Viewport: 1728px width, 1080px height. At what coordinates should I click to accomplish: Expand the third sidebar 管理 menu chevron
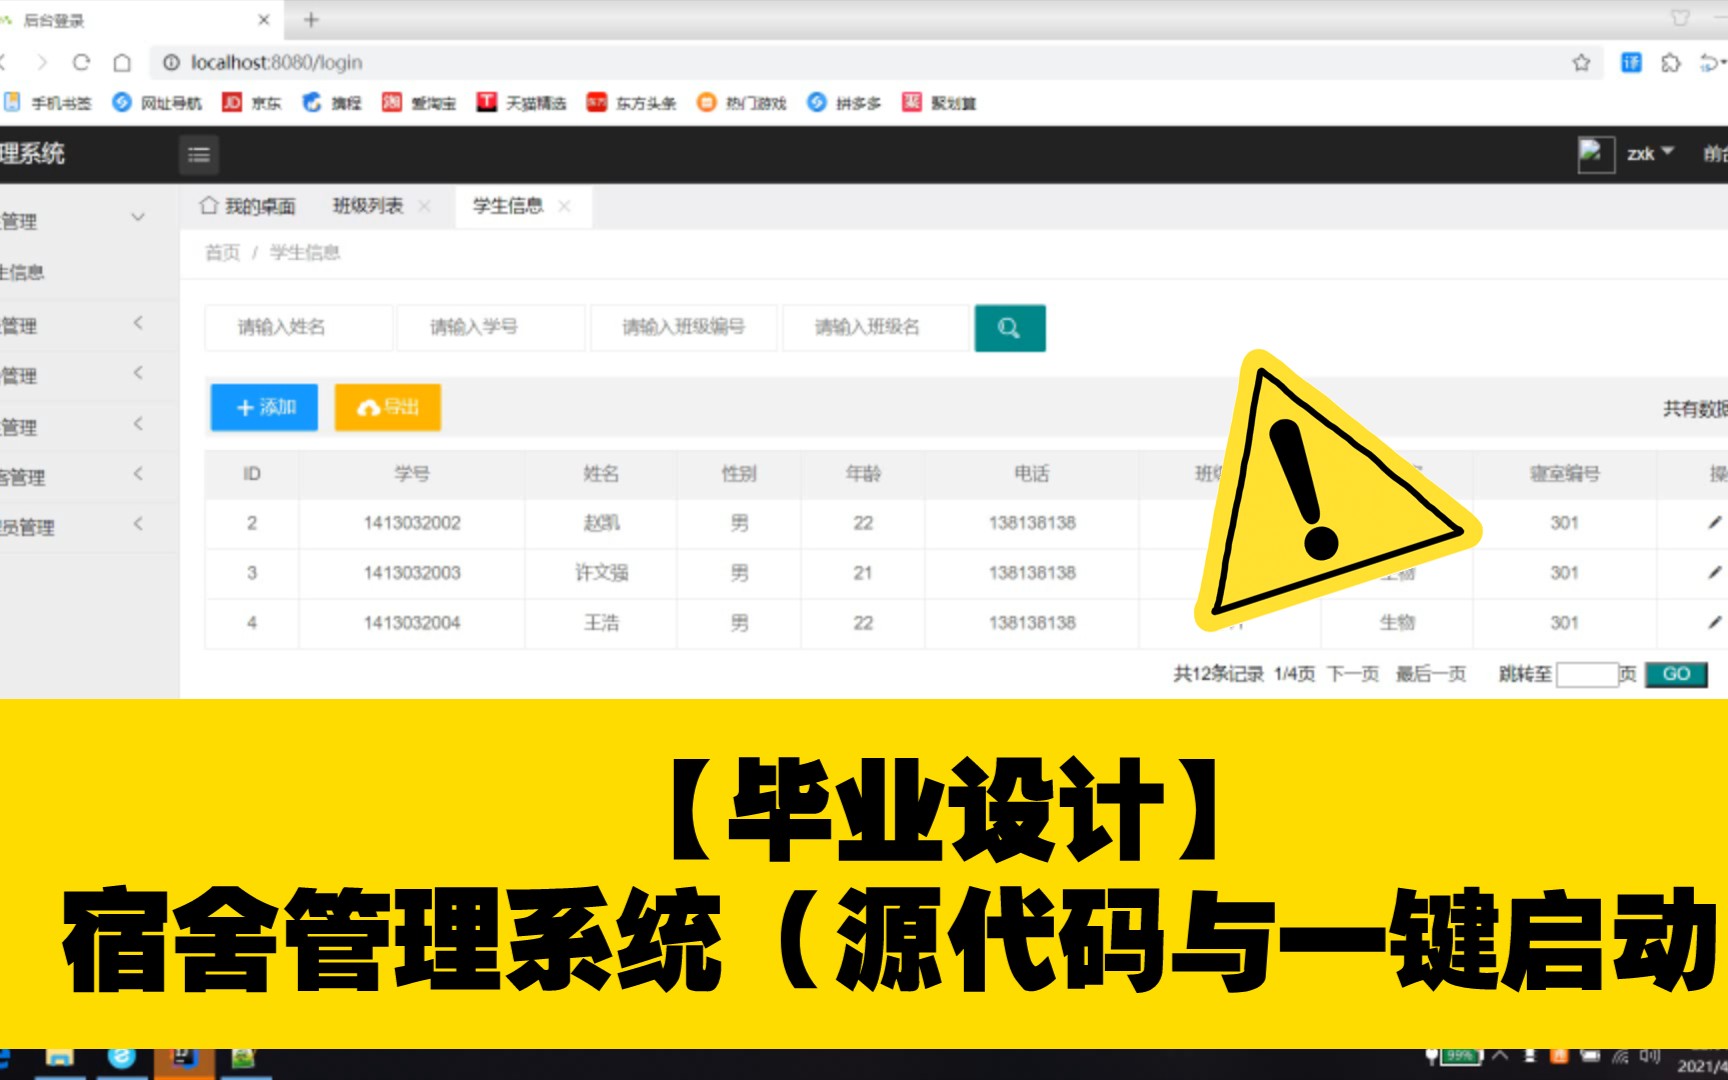[138, 373]
